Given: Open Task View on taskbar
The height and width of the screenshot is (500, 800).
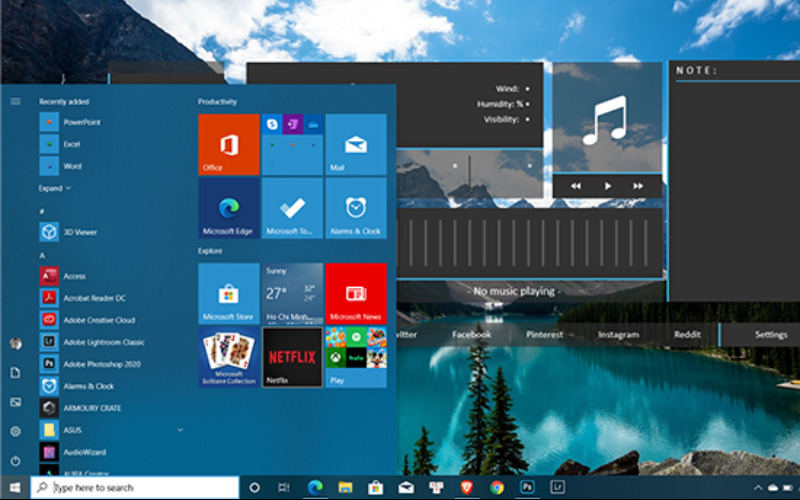Looking at the screenshot, I should 284,488.
